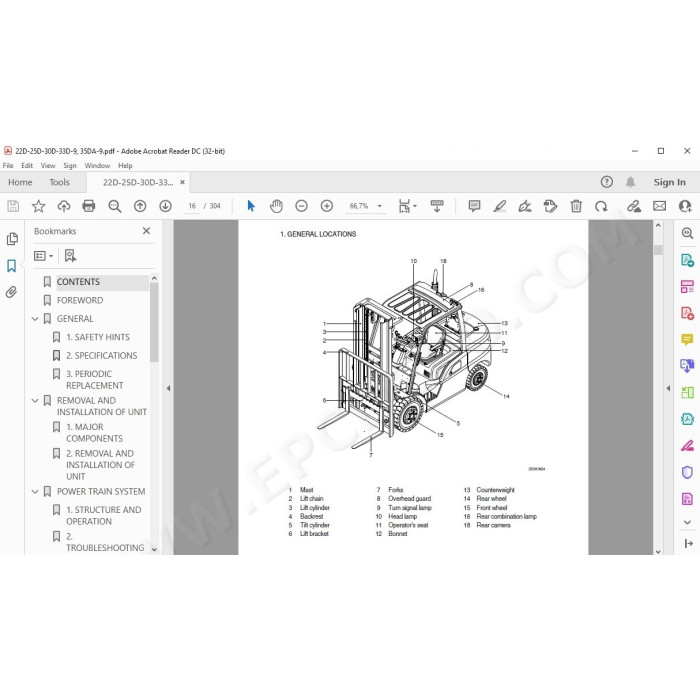Go to previous page arrow
700x700 pixels.
[140, 206]
